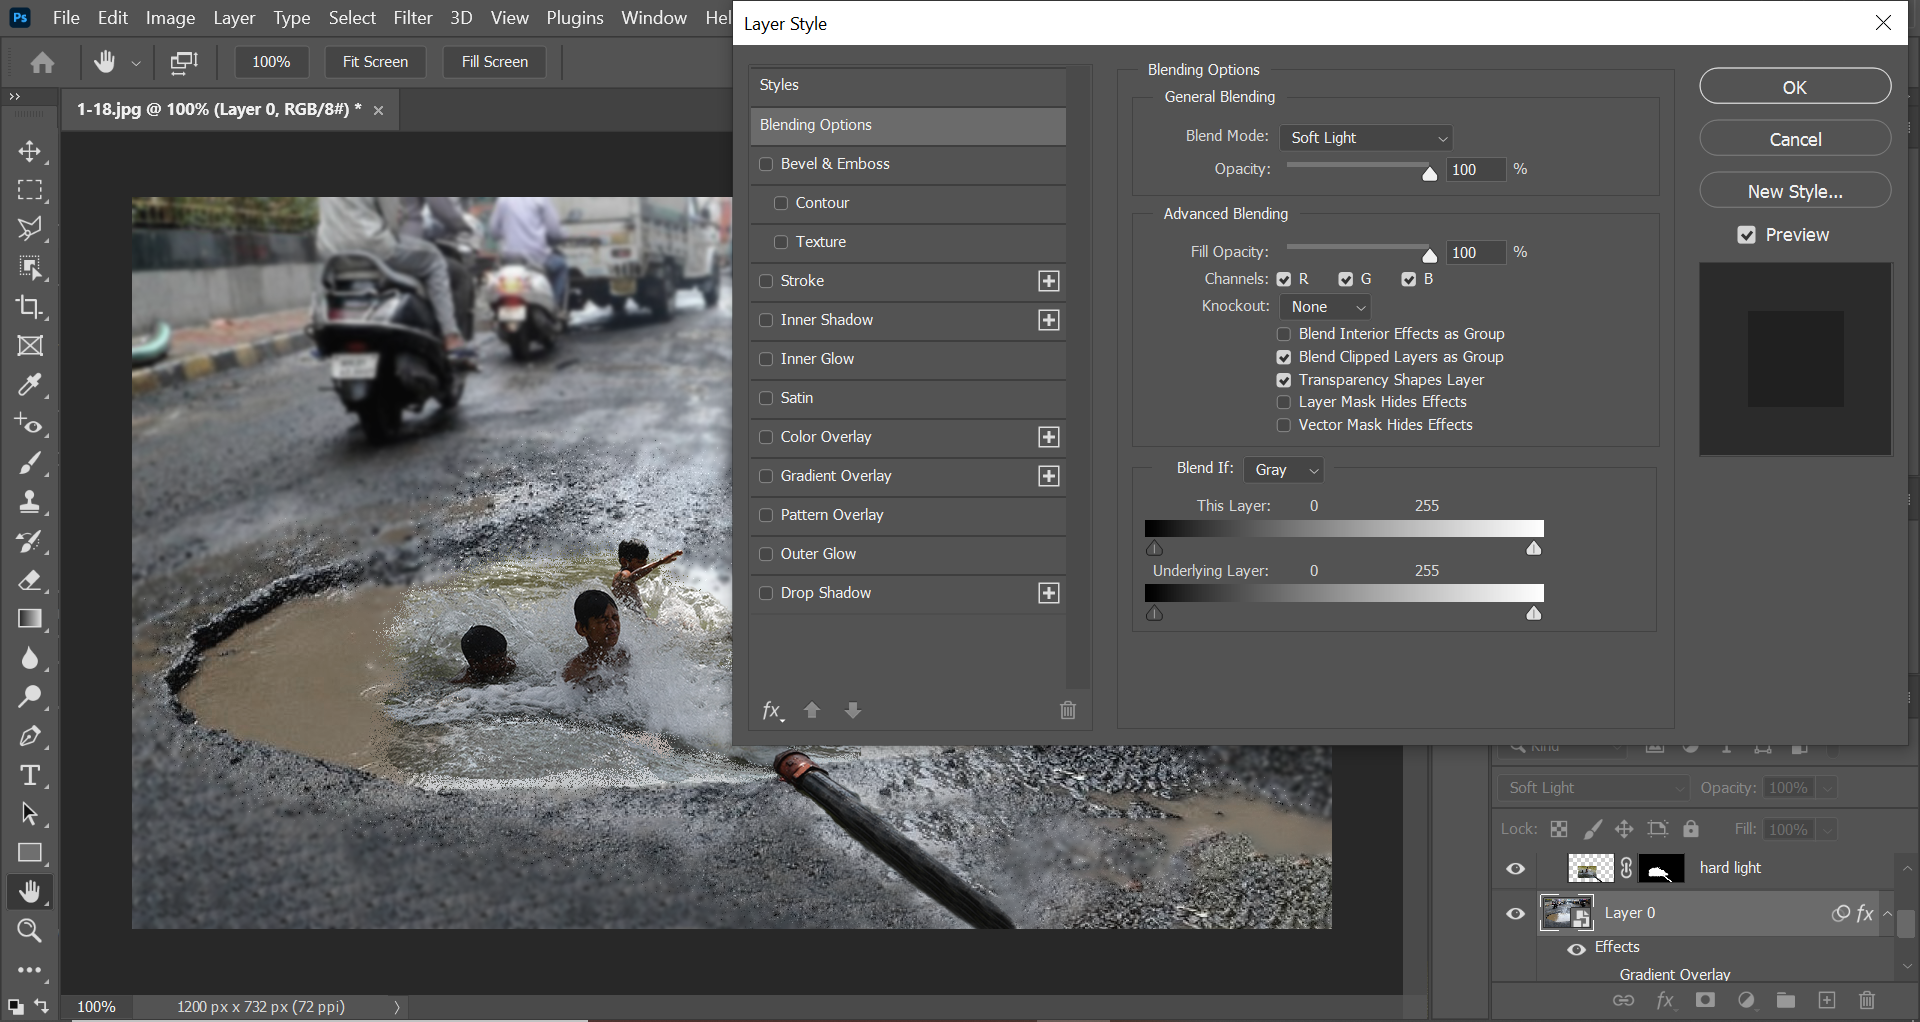This screenshot has height=1022, width=1920.
Task: Add a layer mask from the Layers panel
Action: click(1706, 1000)
